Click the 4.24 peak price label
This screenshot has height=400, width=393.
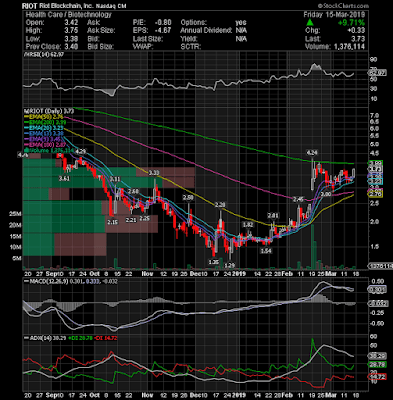pyautogui.click(x=312, y=153)
